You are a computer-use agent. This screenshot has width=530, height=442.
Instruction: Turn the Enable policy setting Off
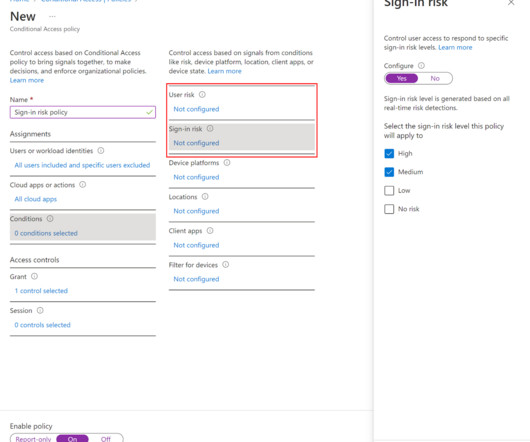105,439
